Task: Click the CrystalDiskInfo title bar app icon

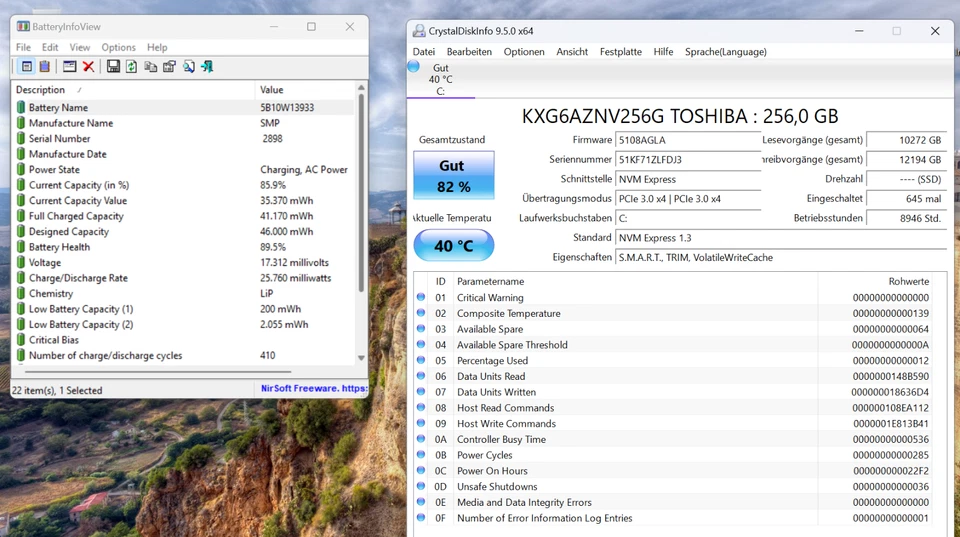Action: pyautogui.click(x=419, y=31)
